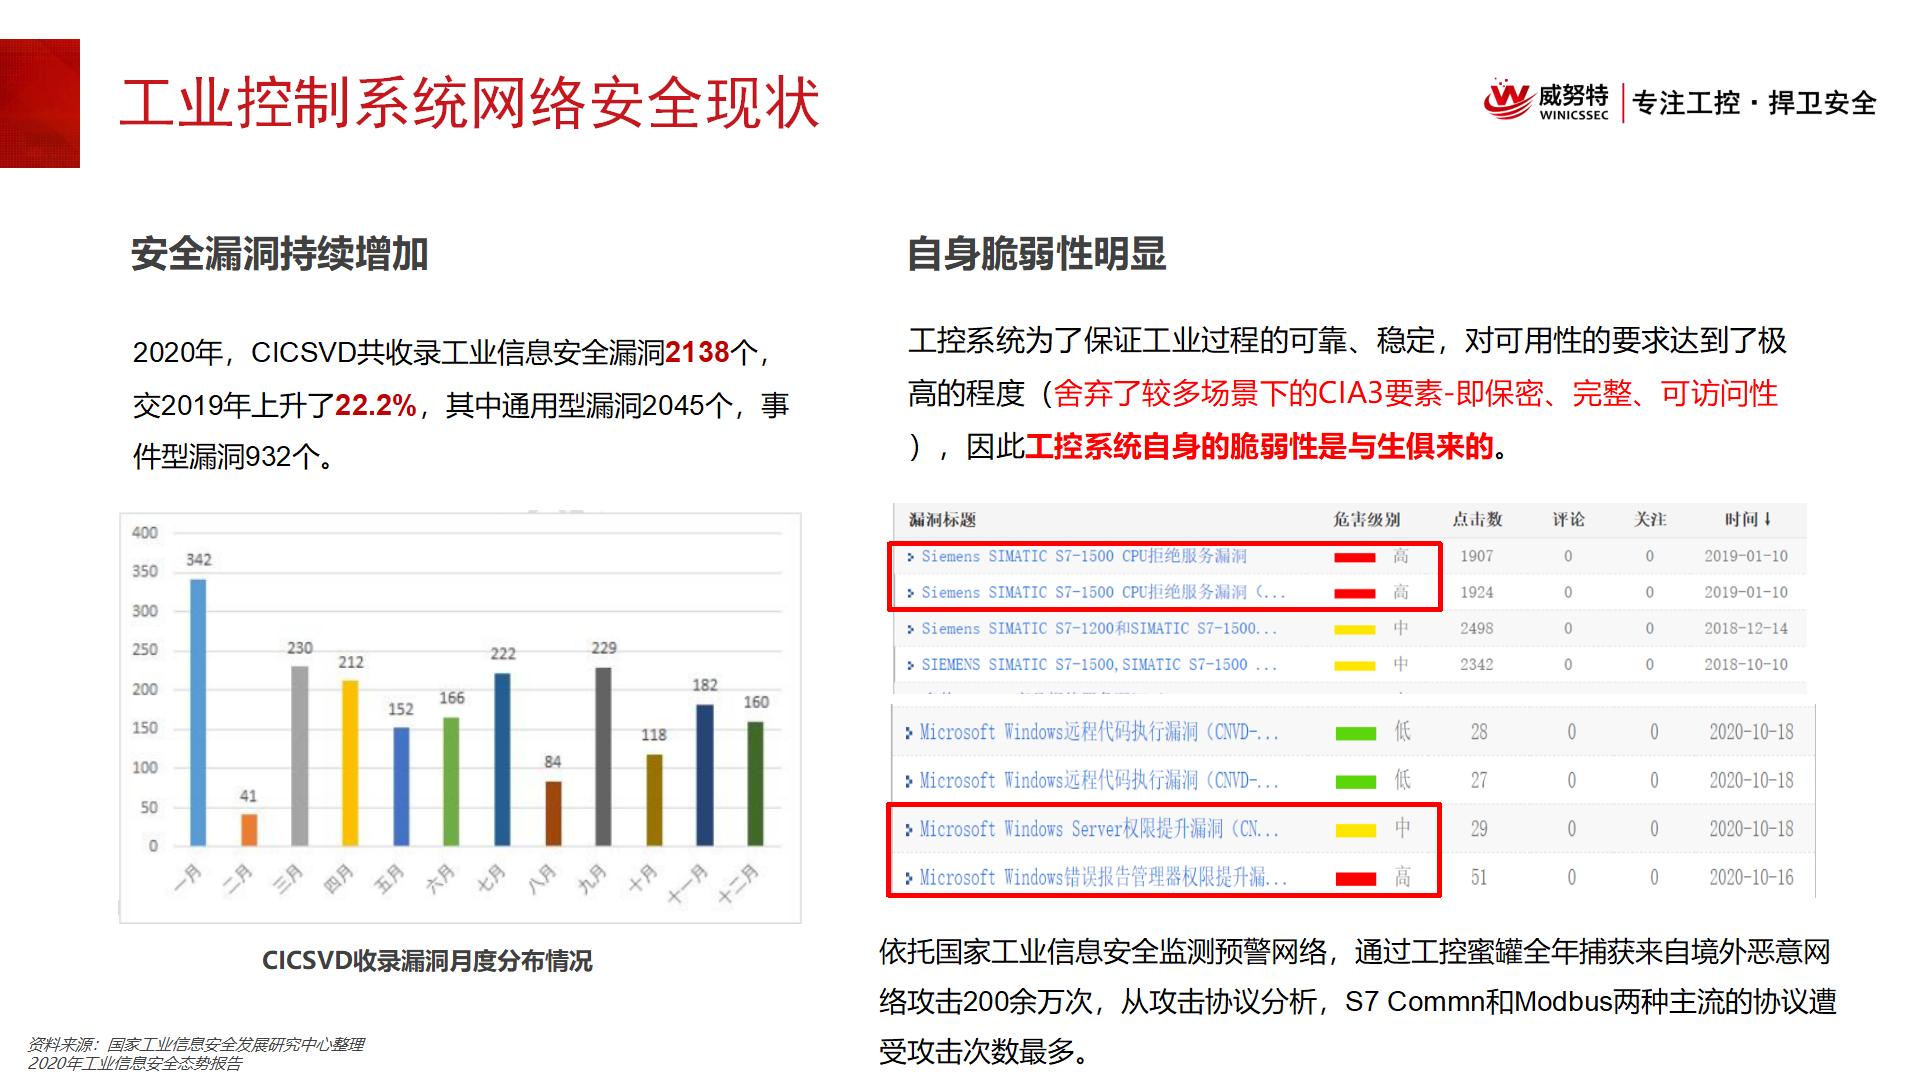Click the February bar labeled 41
Image resolution: width=1920 pixels, height=1080 pixels.
point(249,829)
